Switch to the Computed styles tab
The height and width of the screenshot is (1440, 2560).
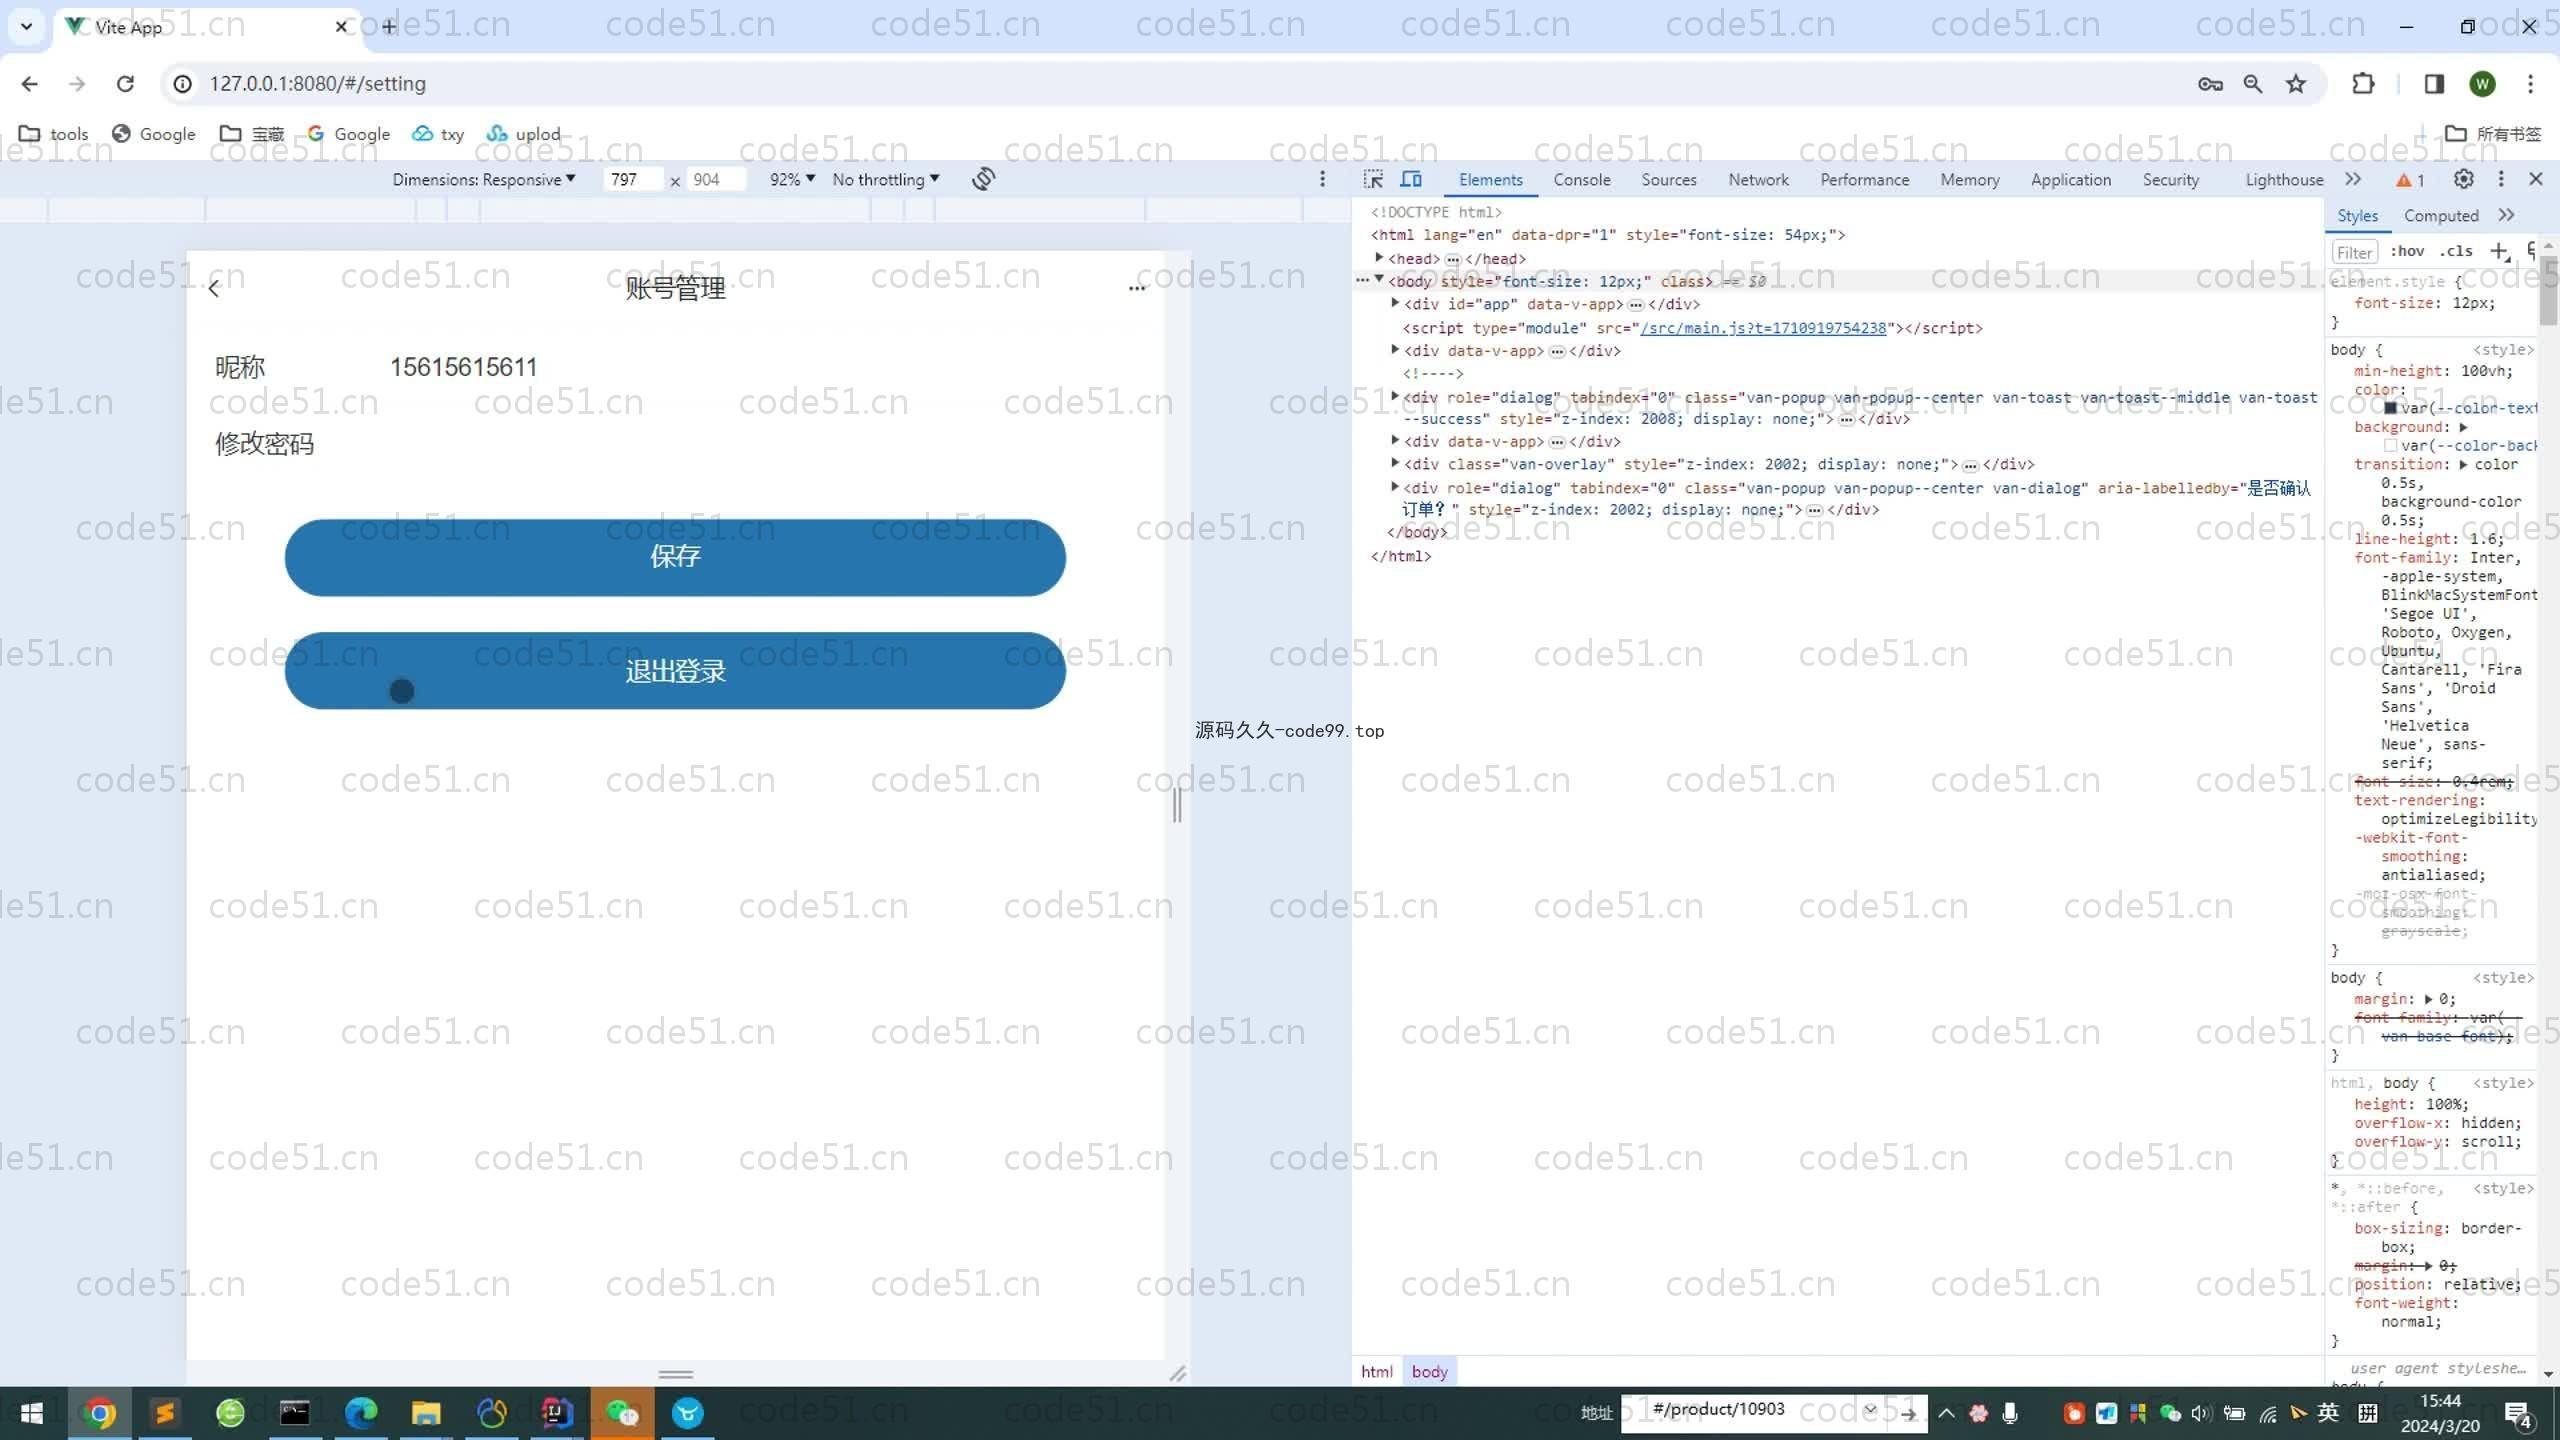point(2441,216)
